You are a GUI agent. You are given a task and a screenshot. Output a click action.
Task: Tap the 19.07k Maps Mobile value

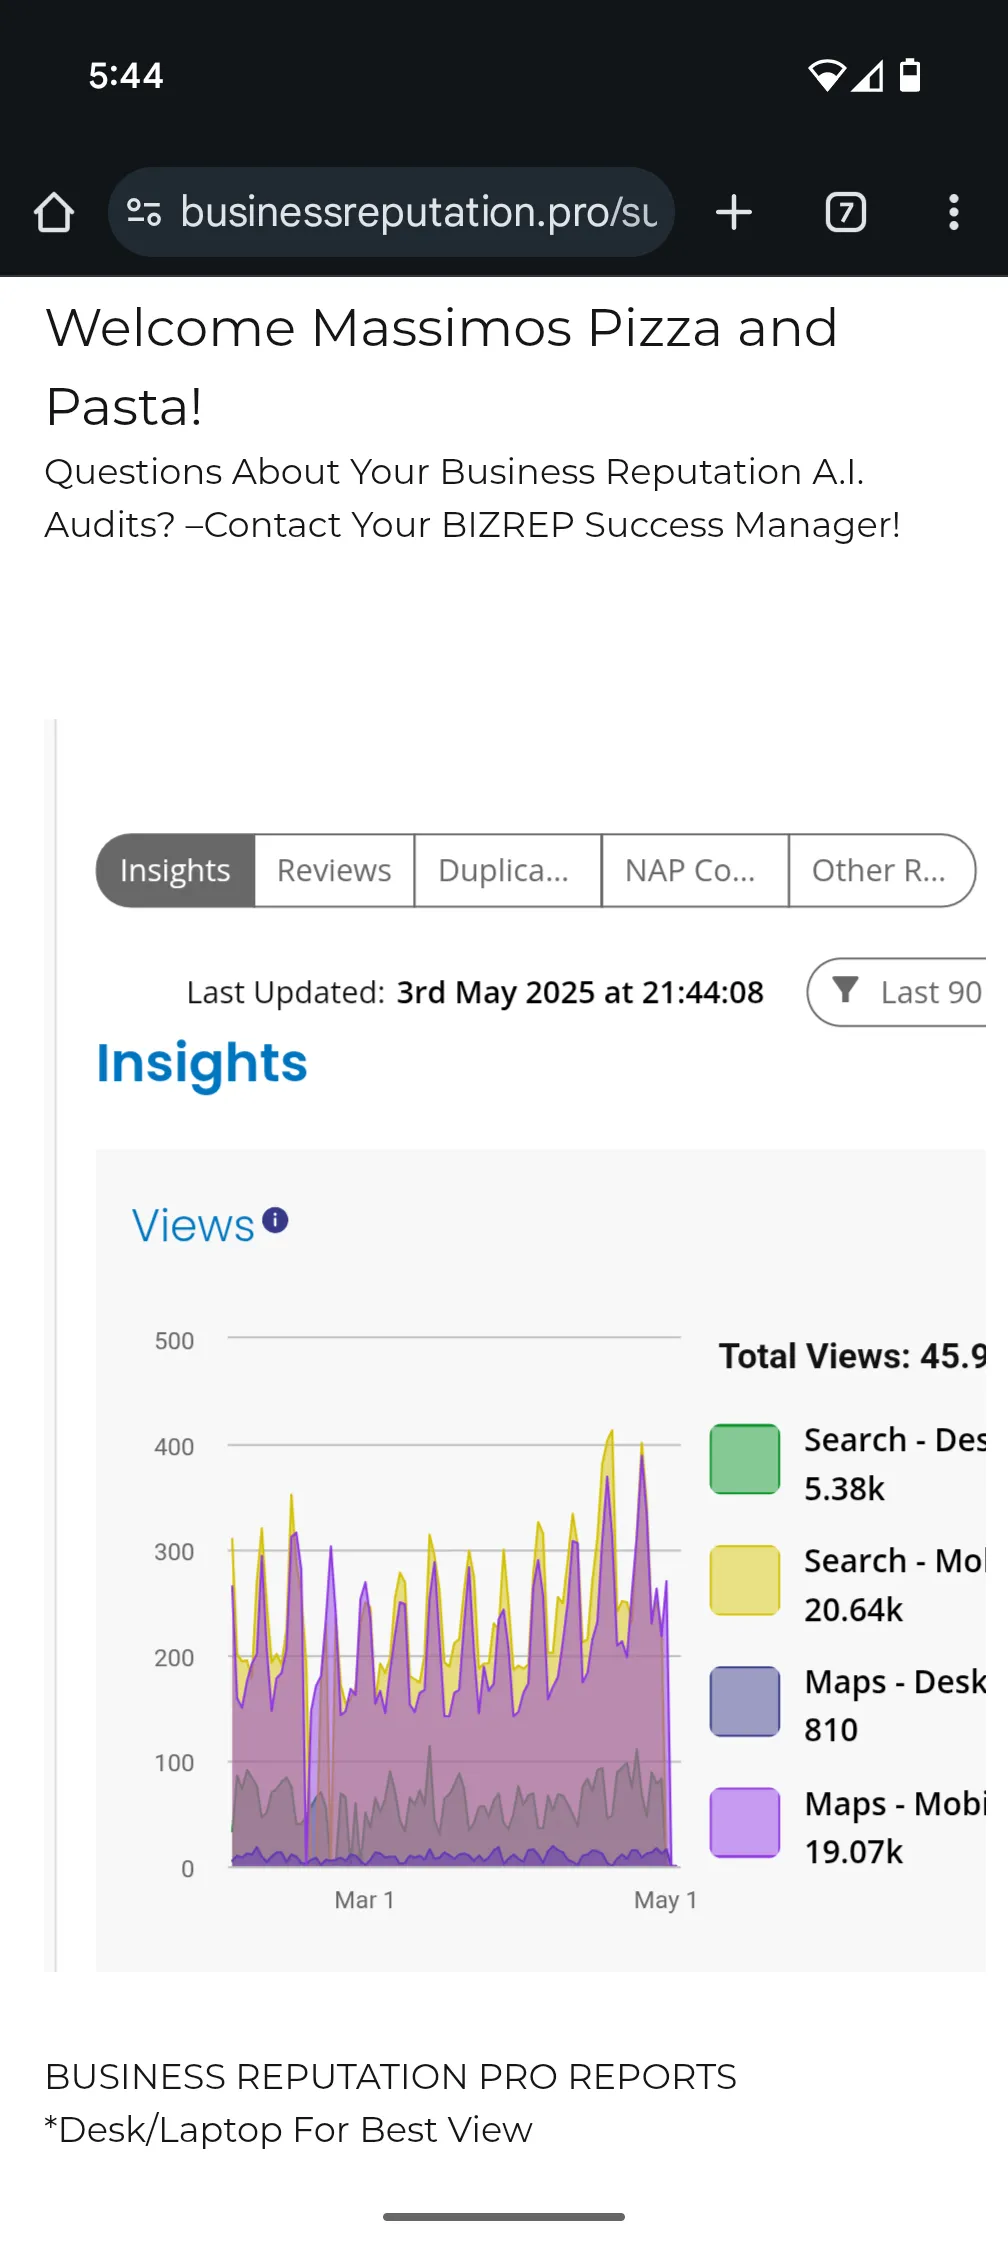pyautogui.click(x=853, y=1852)
